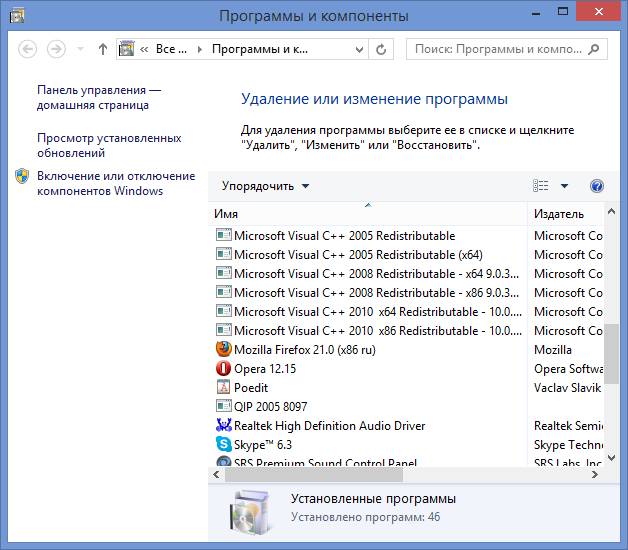Click the Opera 12.15 program icon
628x550 pixels.
pyautogui.click(x=223, y=369)
